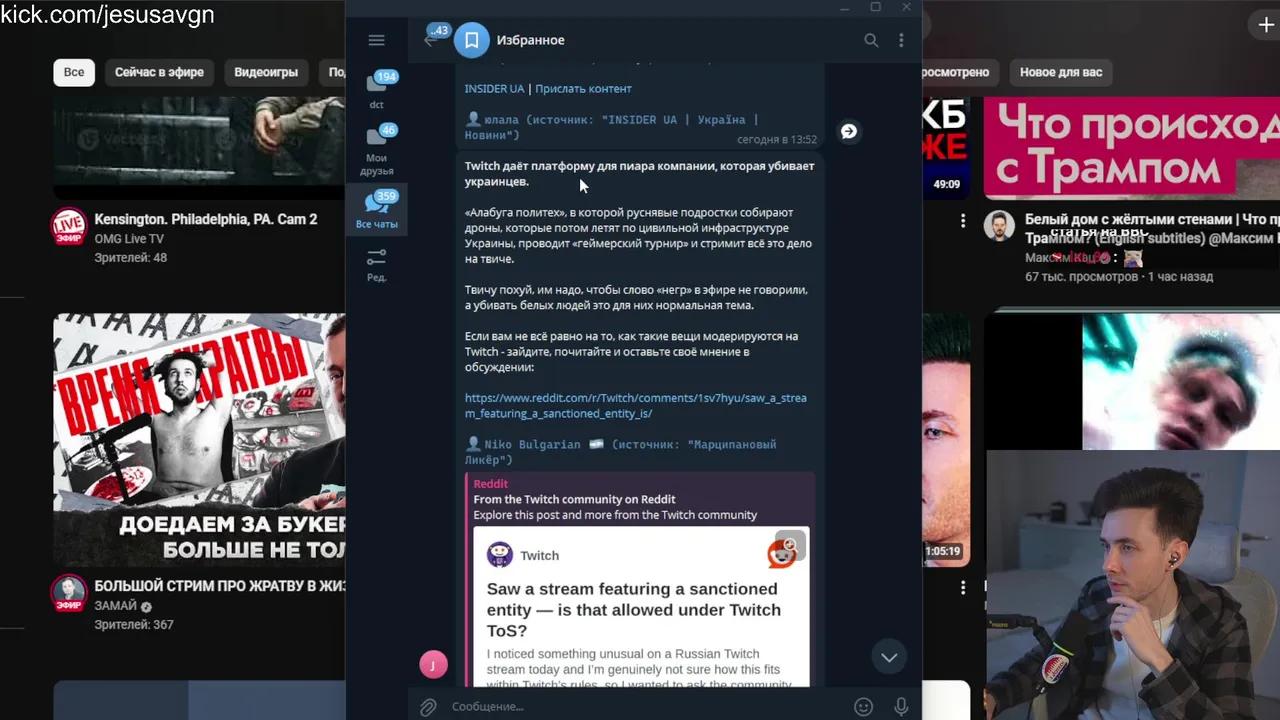Select the Все filter chip on Kick page

click(x=74, y=72)
